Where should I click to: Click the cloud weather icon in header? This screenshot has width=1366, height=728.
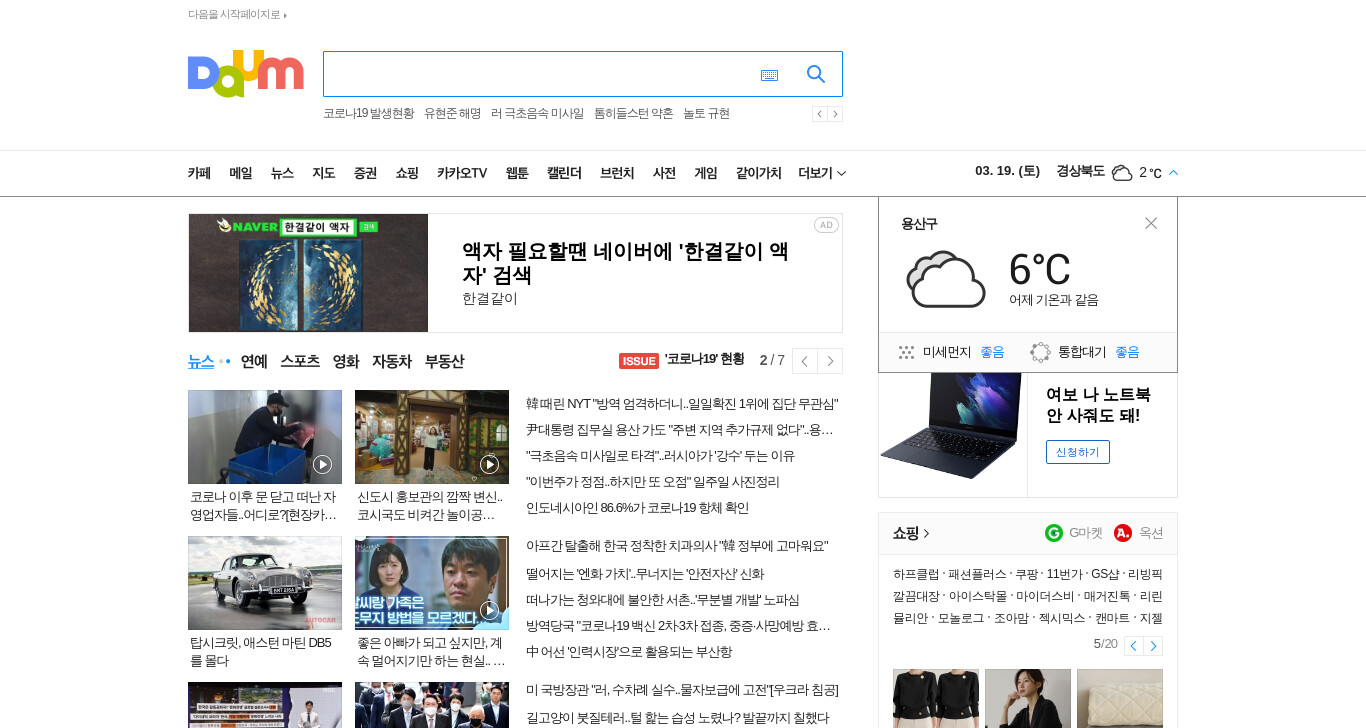click(x=1122, y=173)
